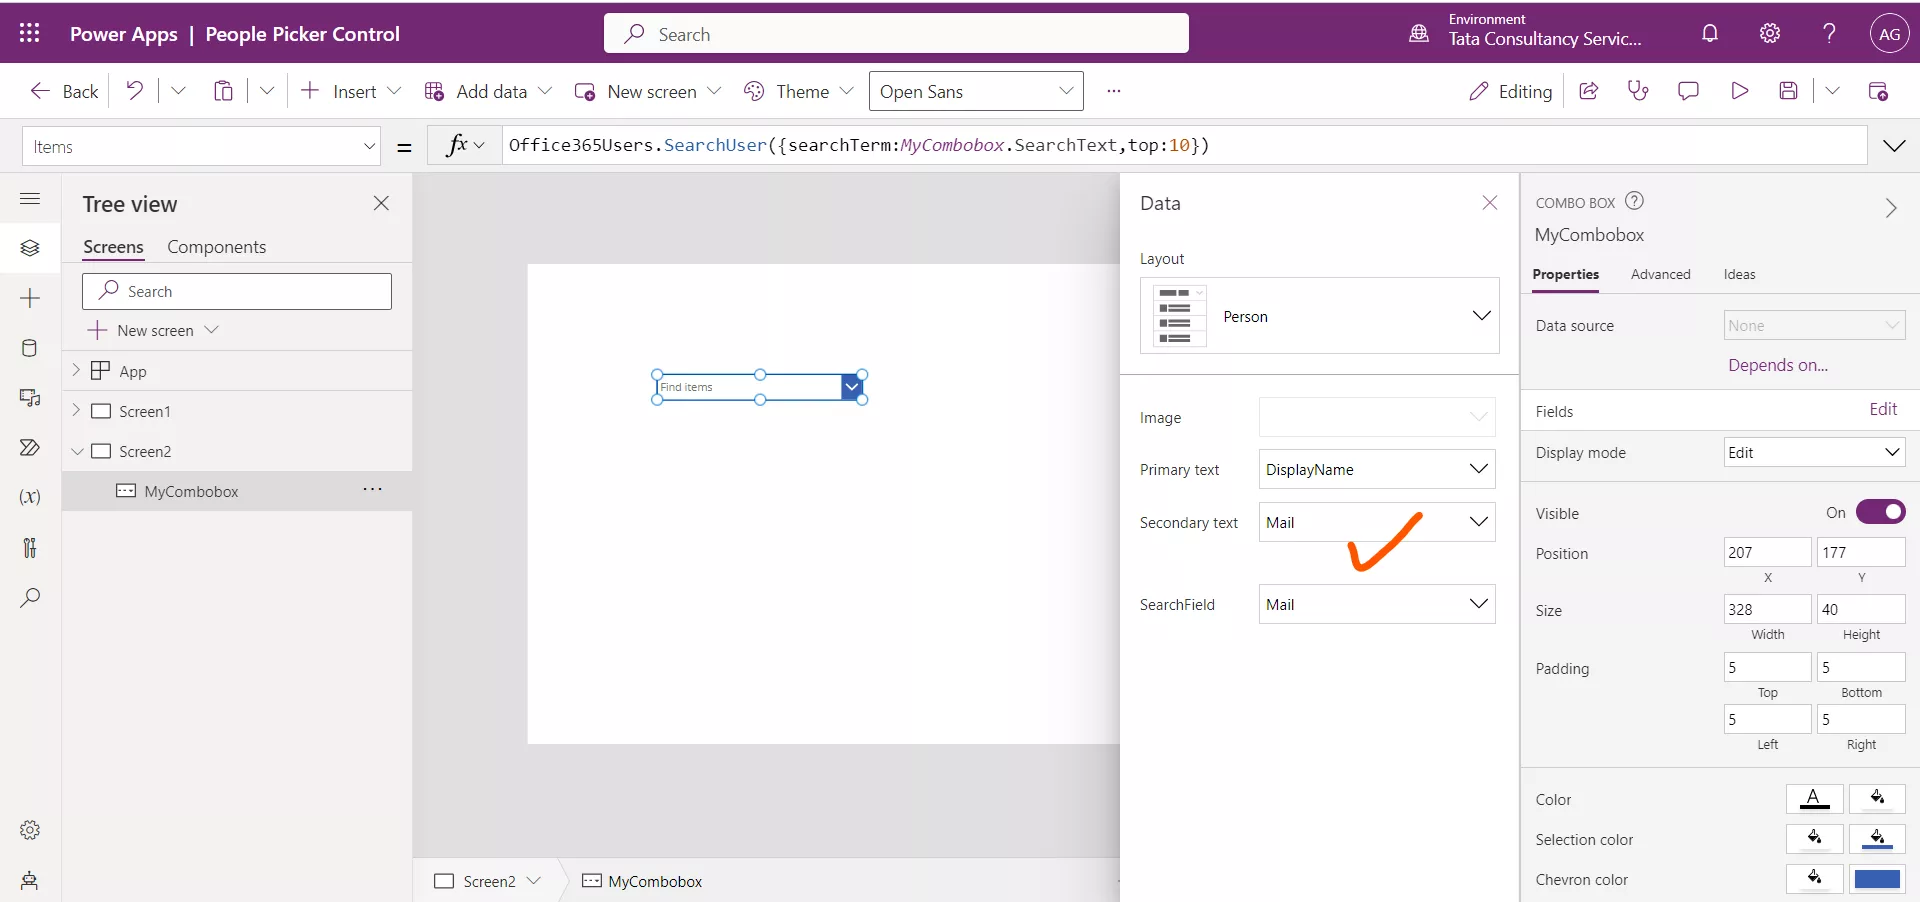Open the Media panel in the left sidebar
This screenshot has width=1920, height=902.
[x=30, y=397]
